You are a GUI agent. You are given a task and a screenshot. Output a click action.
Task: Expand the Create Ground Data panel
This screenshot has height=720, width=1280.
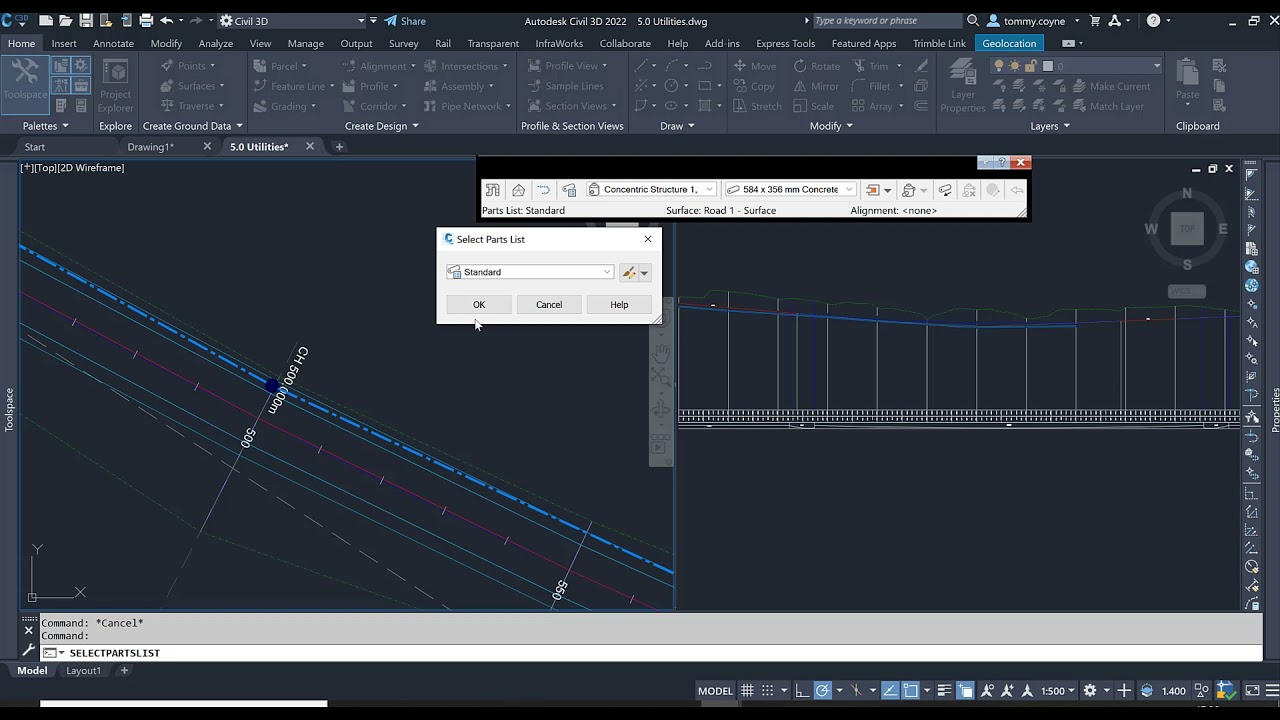point(193,126)
